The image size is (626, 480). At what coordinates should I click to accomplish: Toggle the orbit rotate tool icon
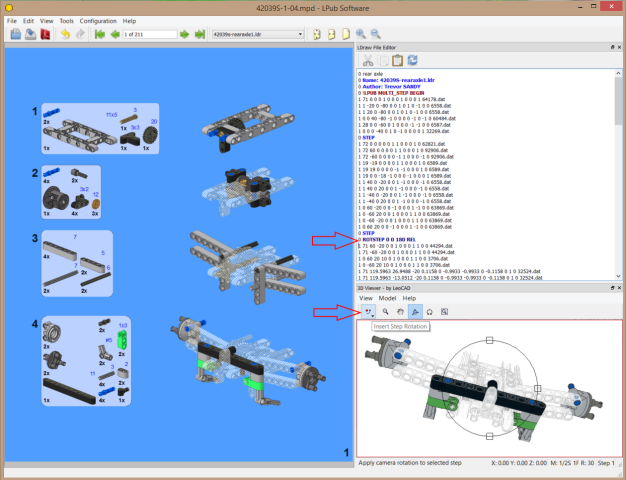click(x=430, y=312)
